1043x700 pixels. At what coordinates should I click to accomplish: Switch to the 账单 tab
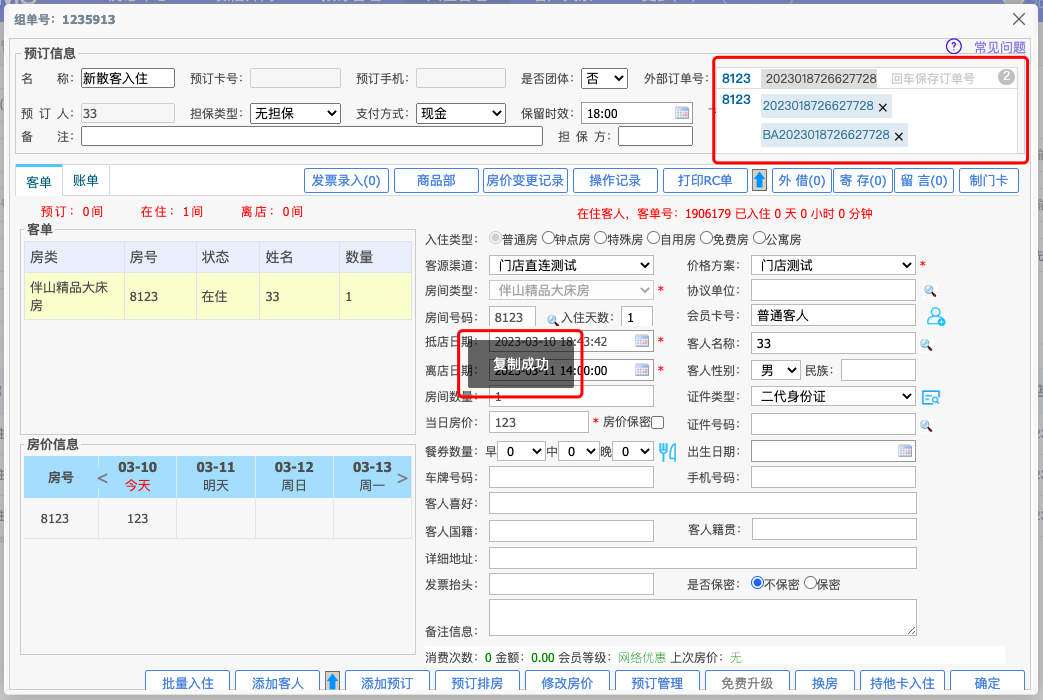pyautogui.click(x=86, y=180)
